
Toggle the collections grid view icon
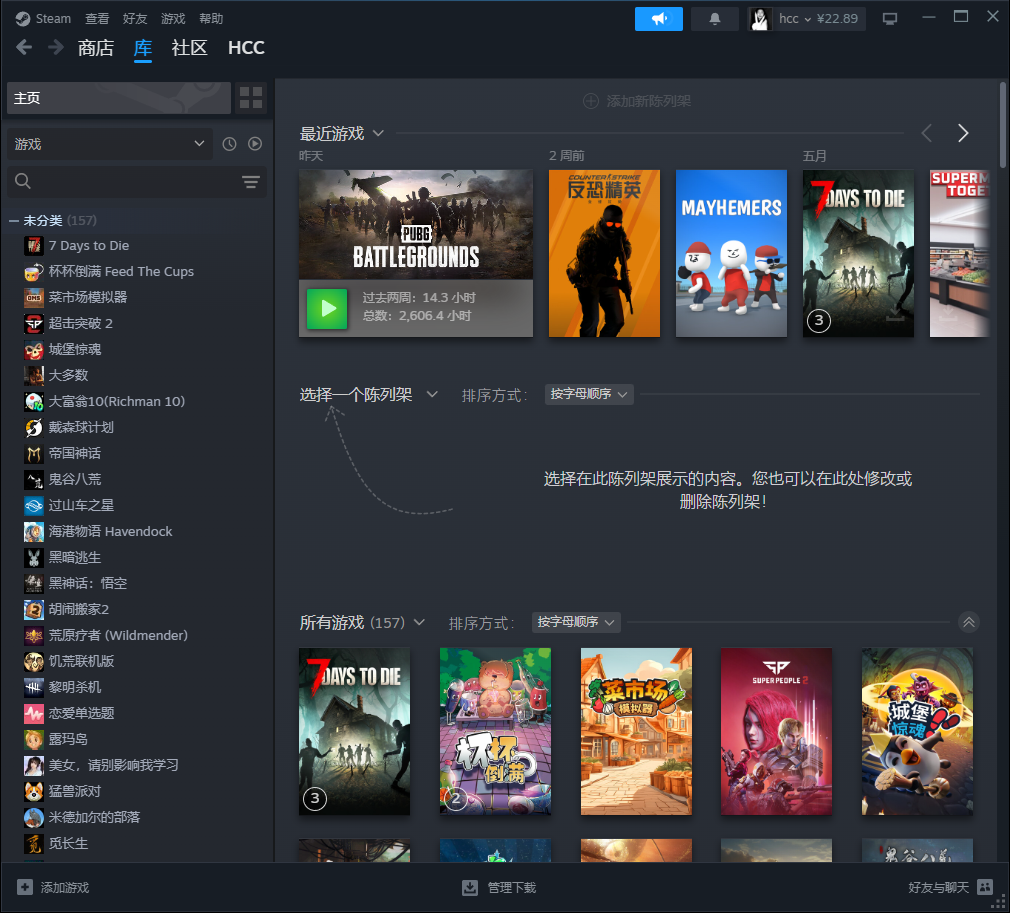pos(251,98)
